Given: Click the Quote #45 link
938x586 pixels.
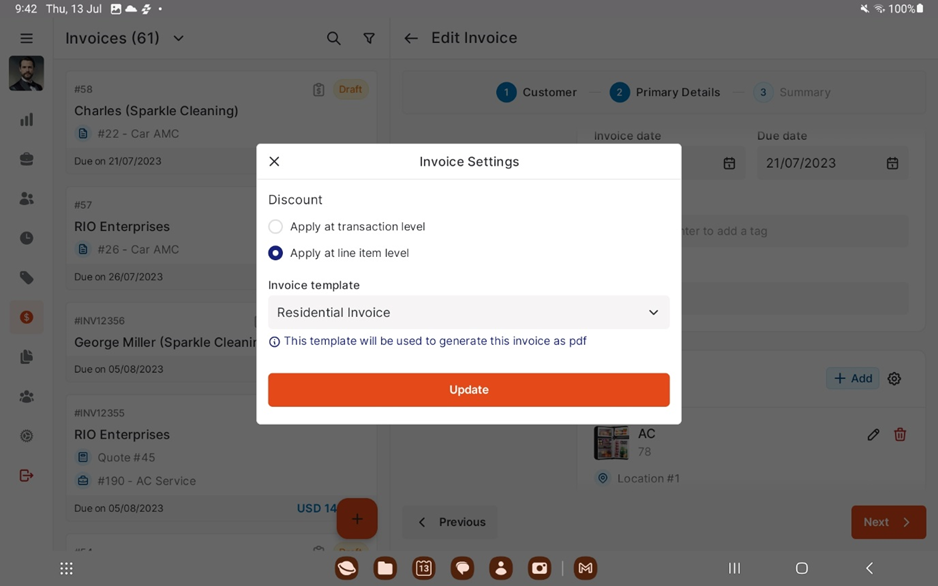Looking at the screenshot, I should click(126, 457).
